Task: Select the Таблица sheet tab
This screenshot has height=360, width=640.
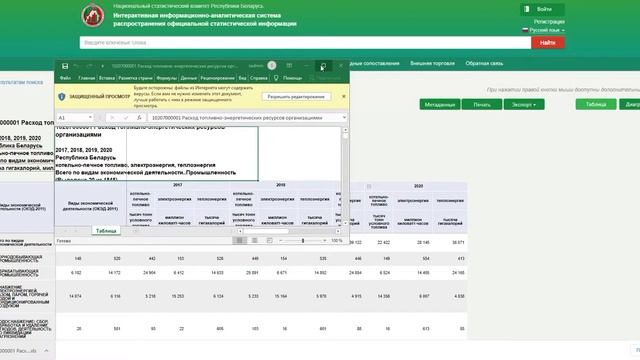Action: pos(106,231)
